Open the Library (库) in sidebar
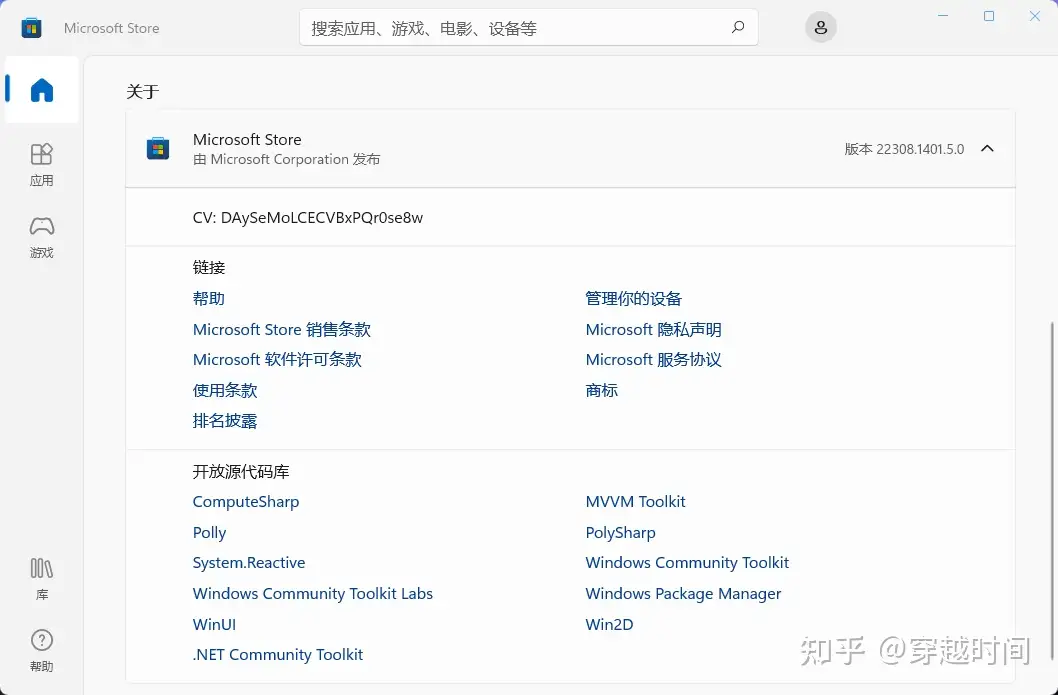The image size is (1058, 695). 42,579
